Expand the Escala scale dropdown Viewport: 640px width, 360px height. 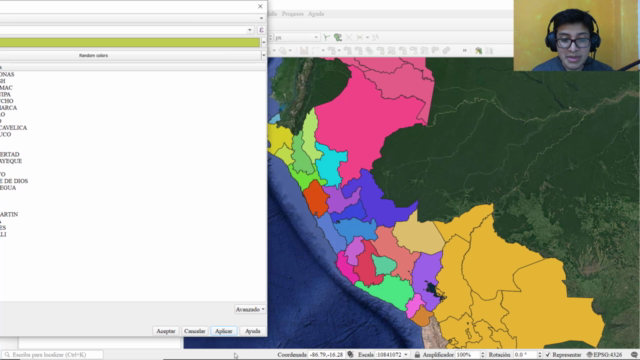(x=406, y=355)
